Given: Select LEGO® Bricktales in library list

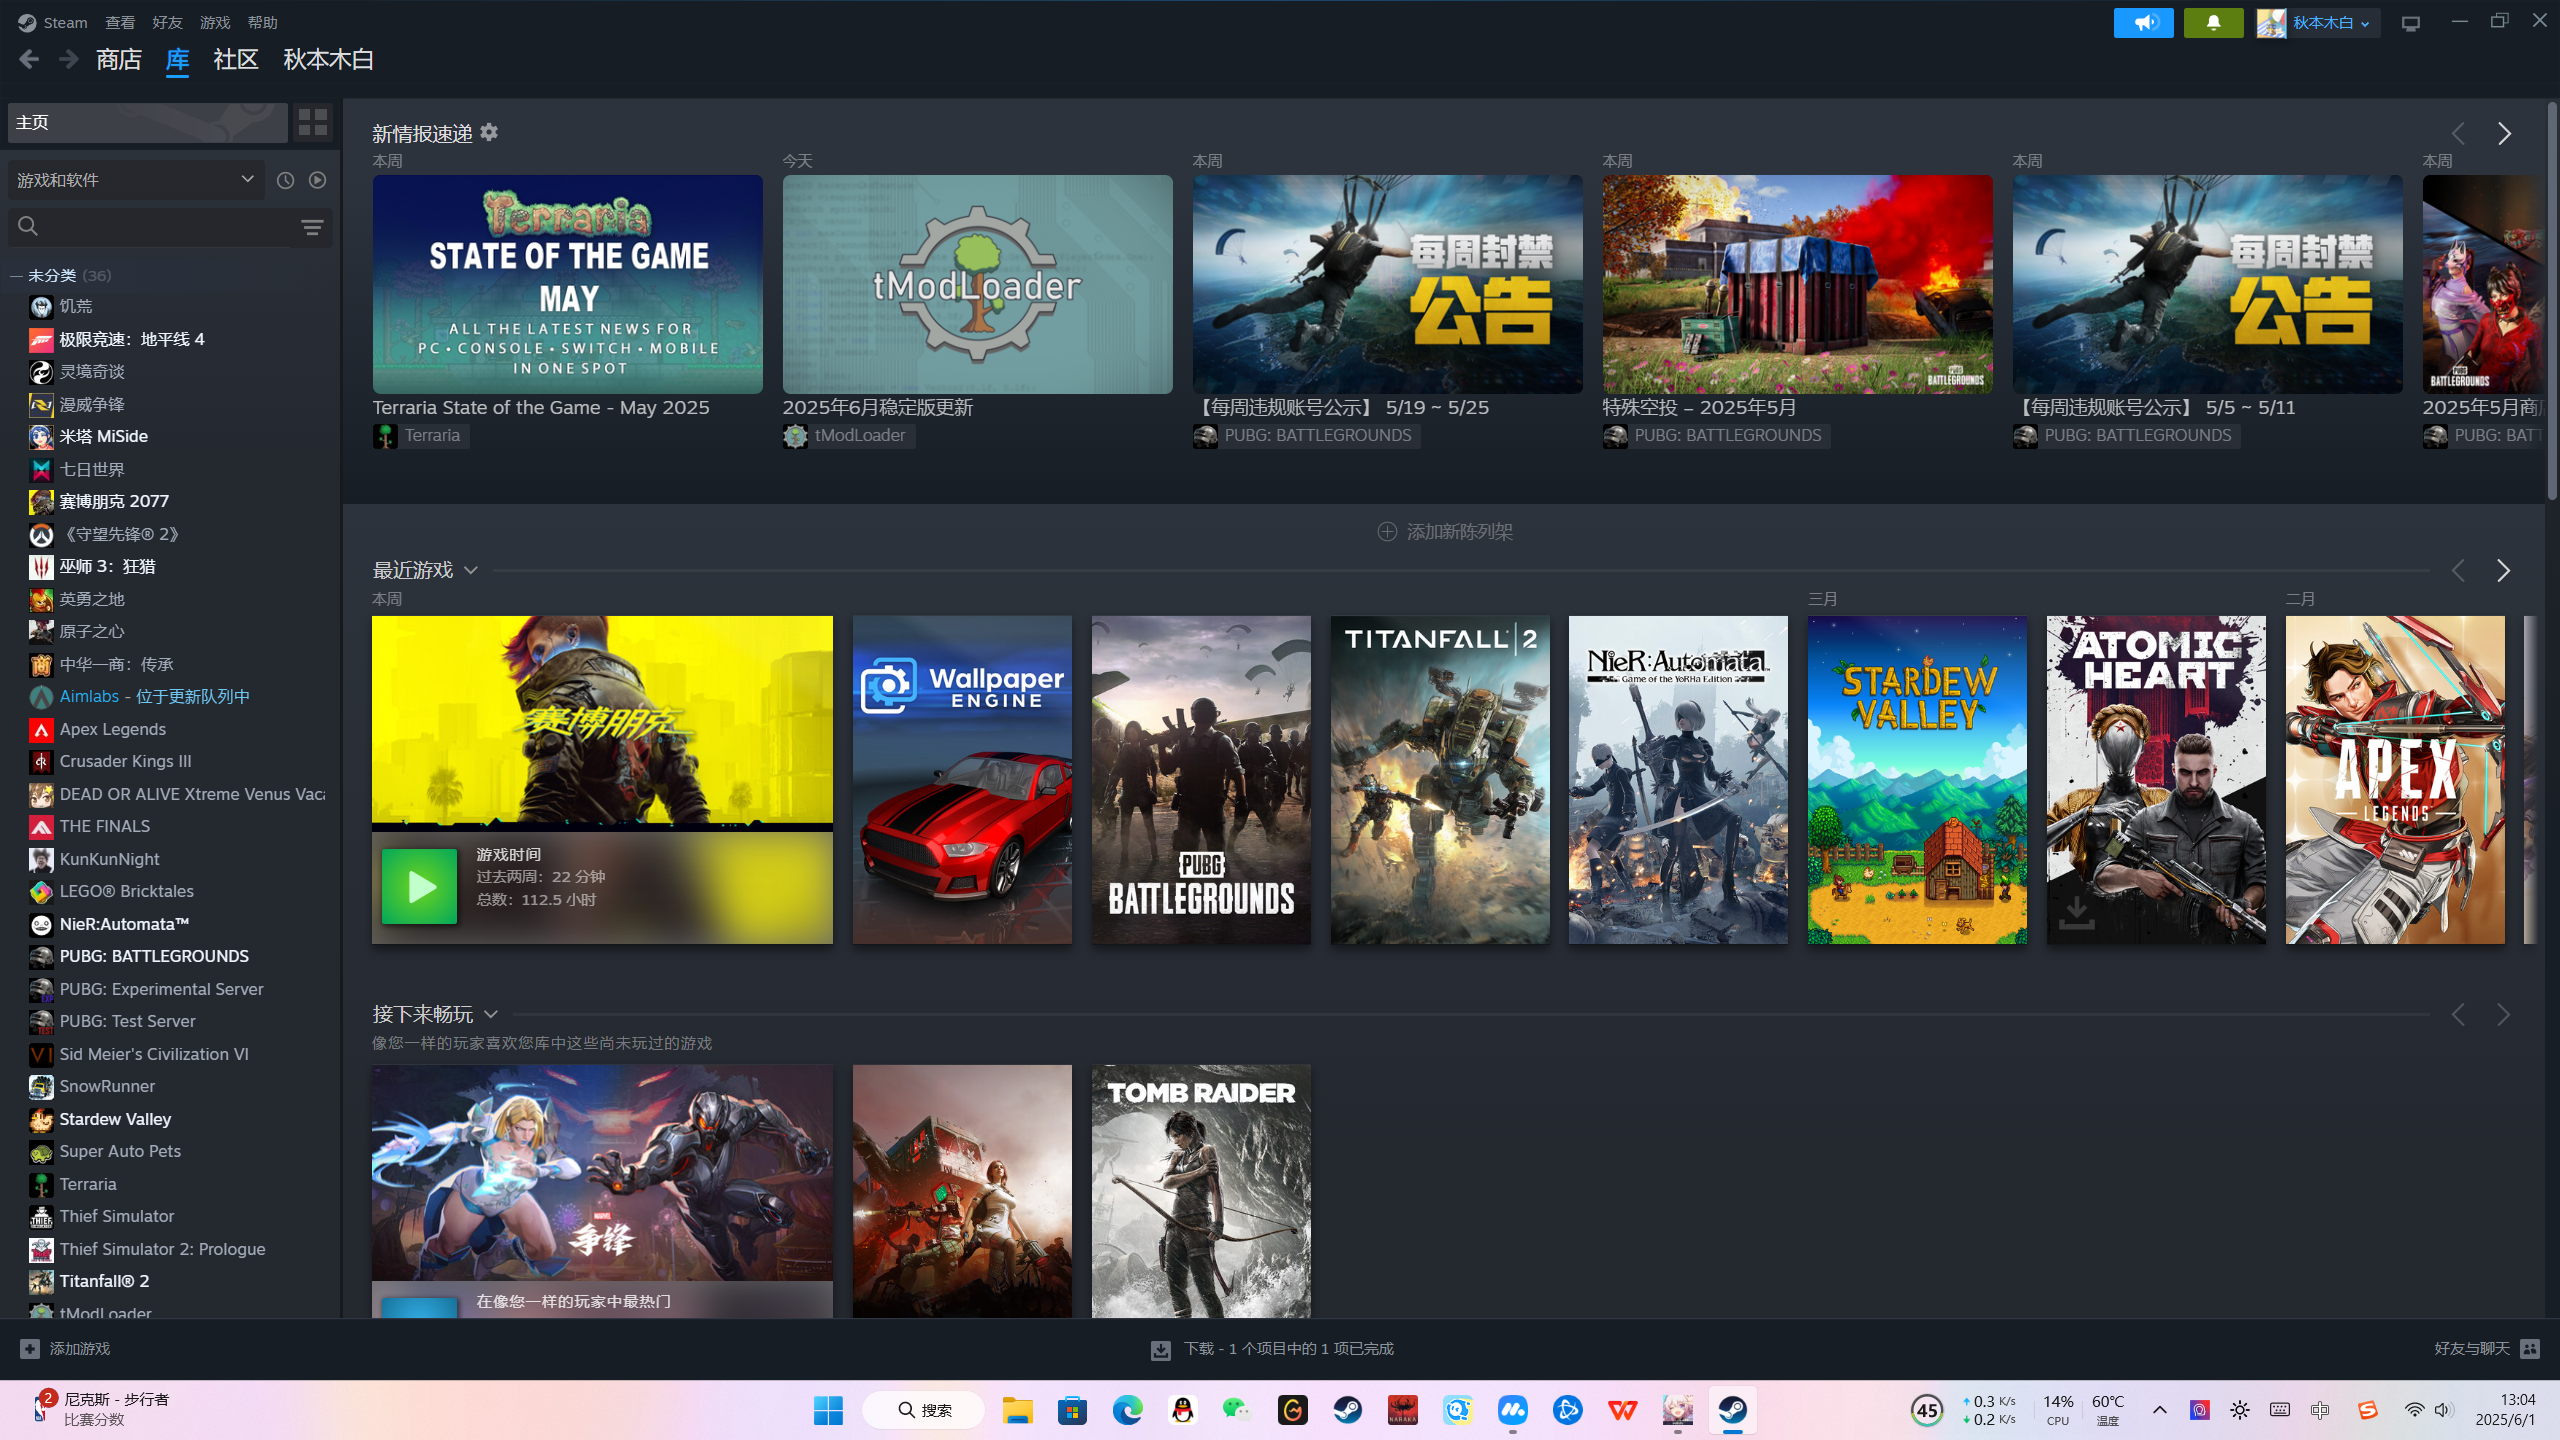Looking at the screenshot, I should (126, 892).
